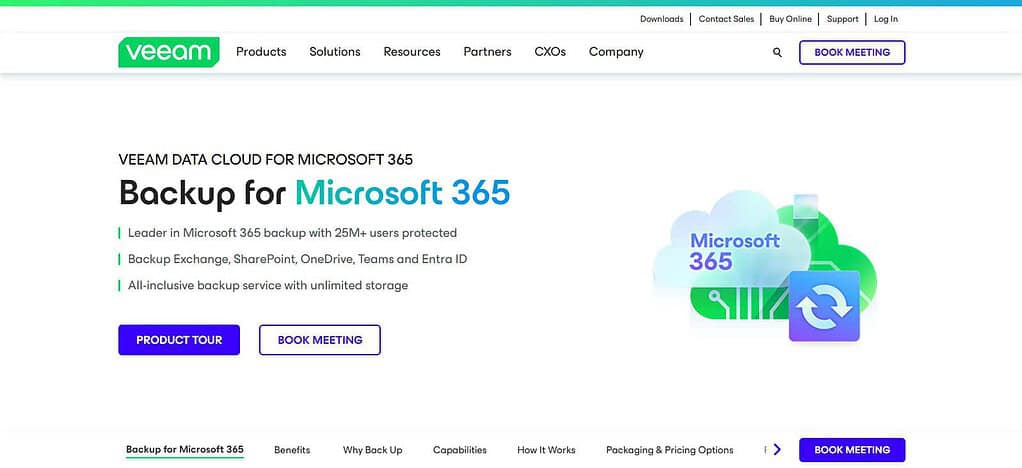Click the Microsoft 365 cloud illustration
Viewport: 1022px width, 468px height.
765,267
